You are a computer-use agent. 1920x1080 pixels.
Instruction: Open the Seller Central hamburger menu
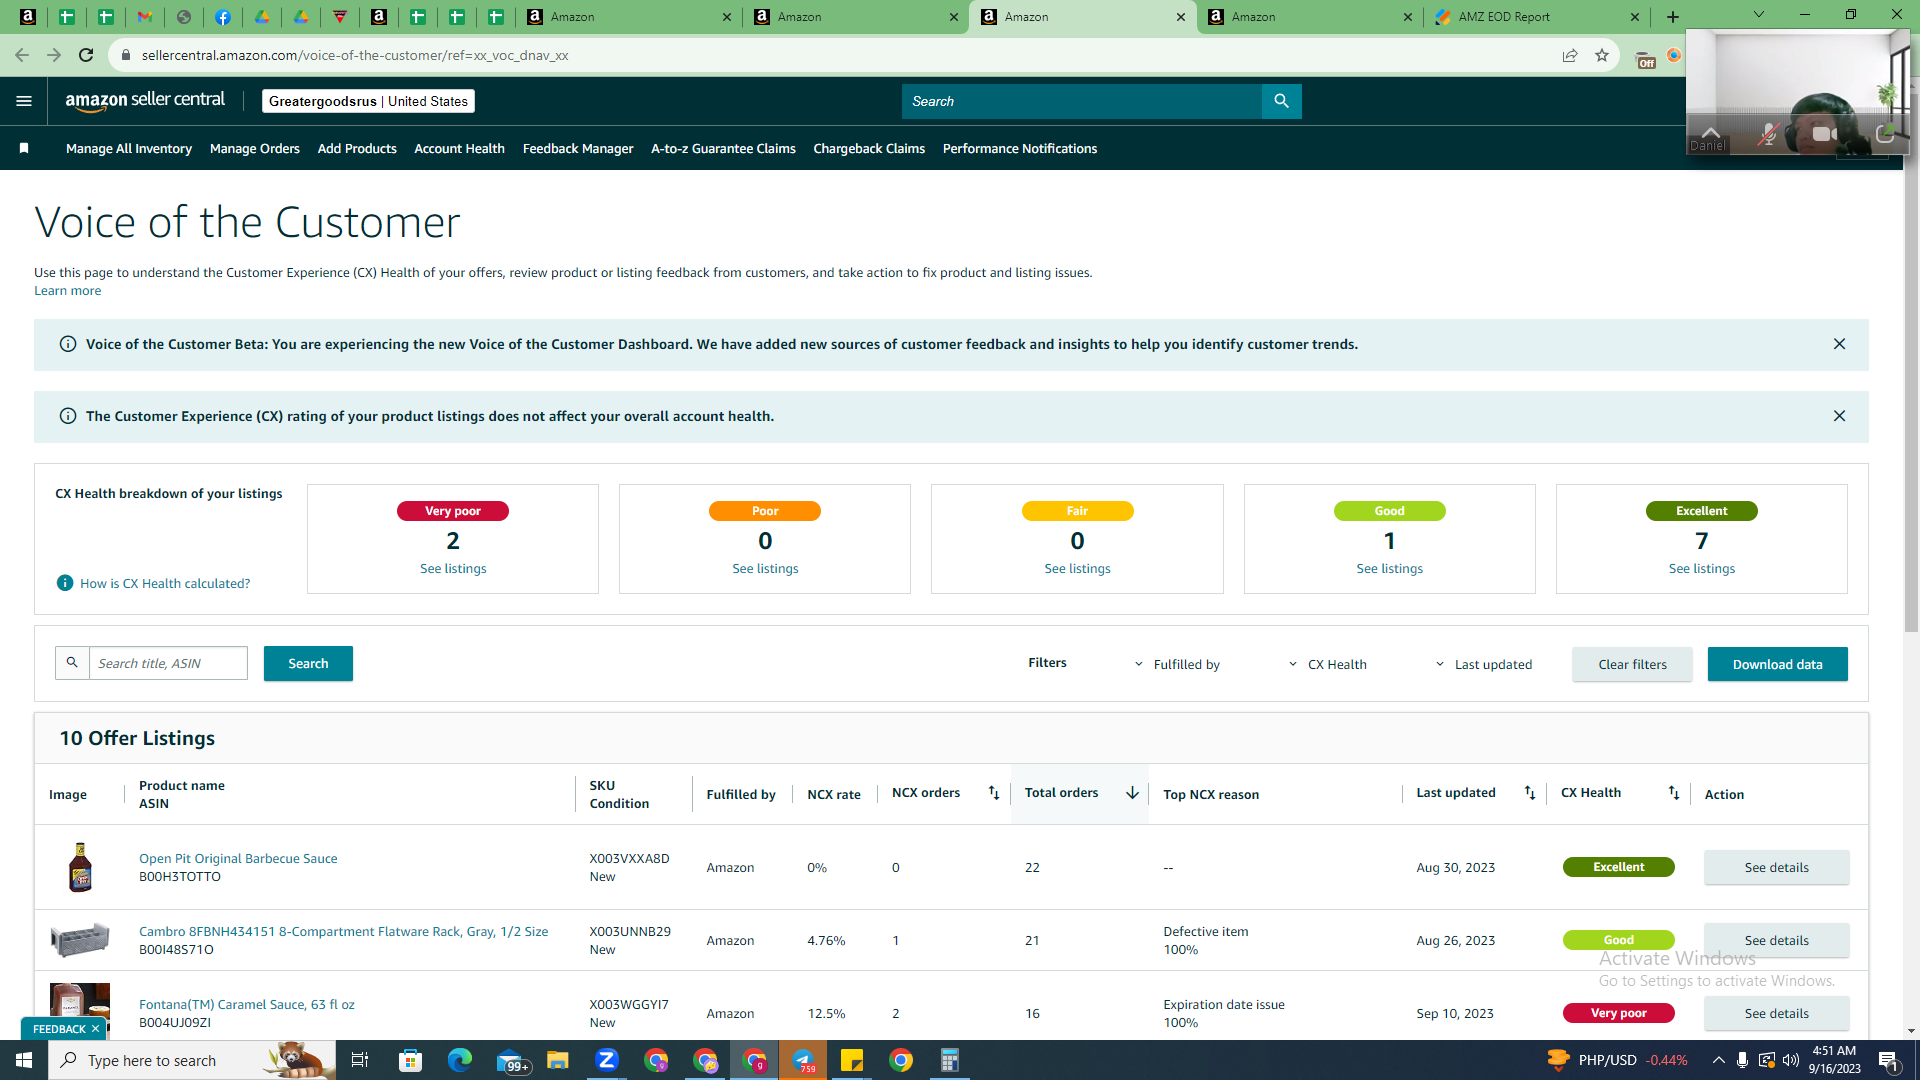click(x=24, y=101)
